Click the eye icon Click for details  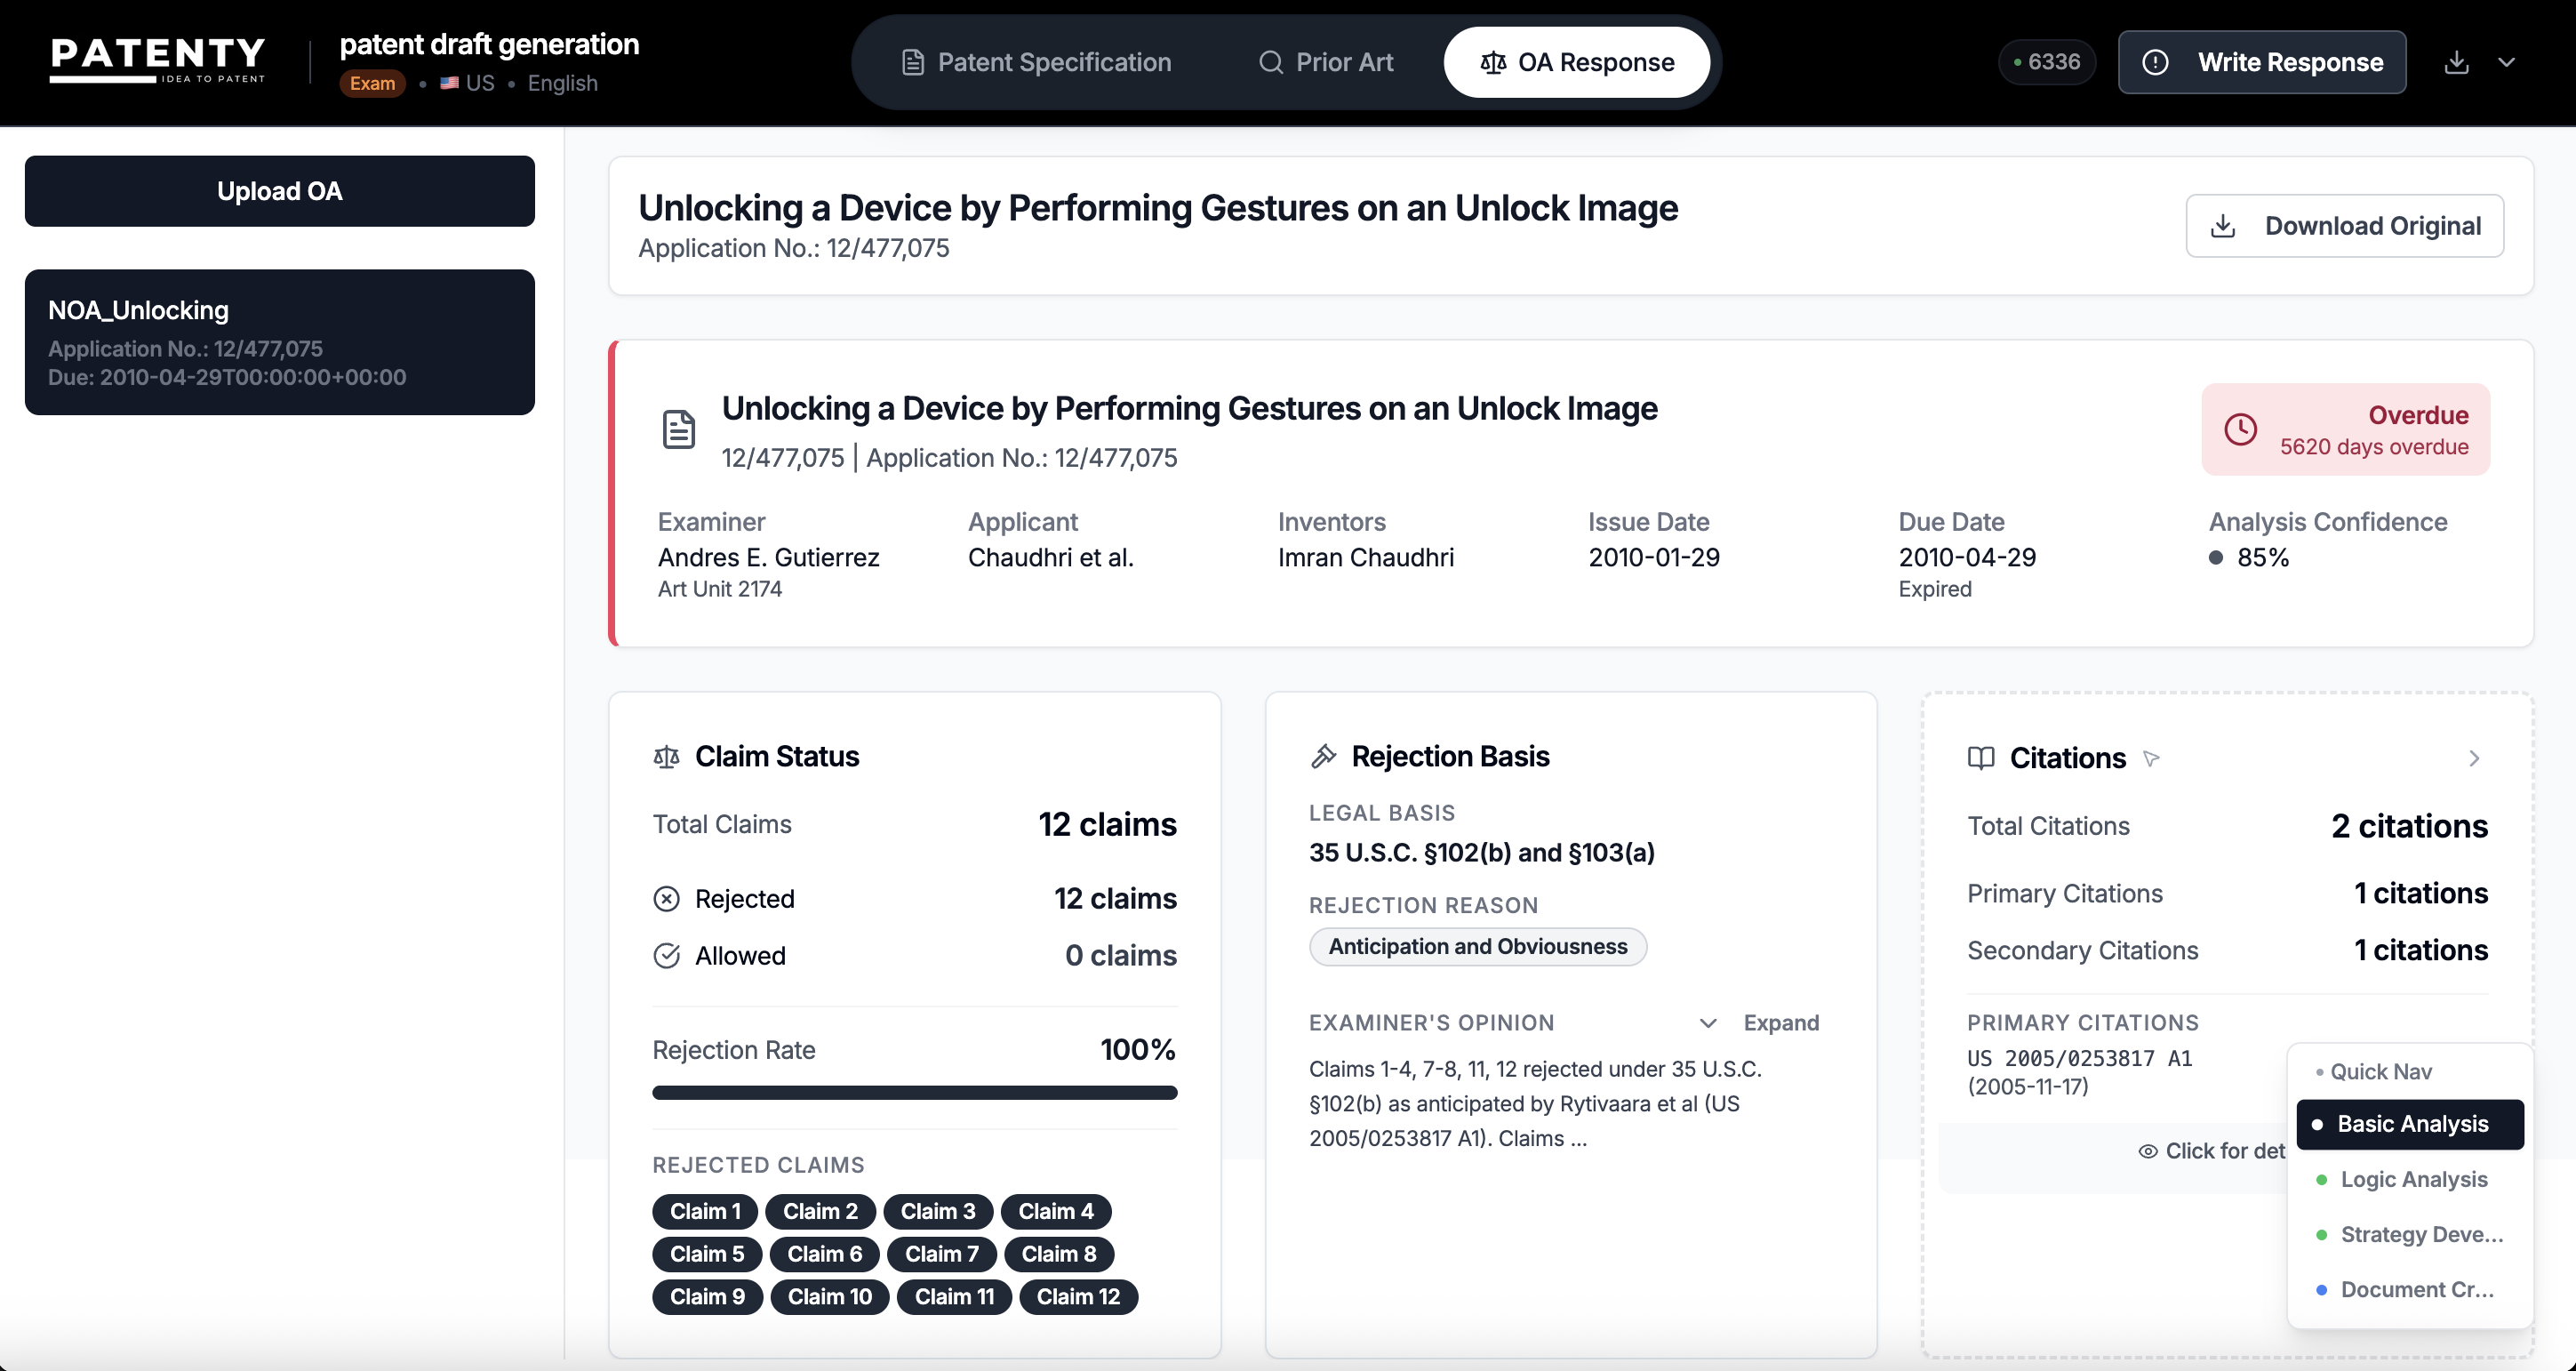[x=2147, y=1151]
